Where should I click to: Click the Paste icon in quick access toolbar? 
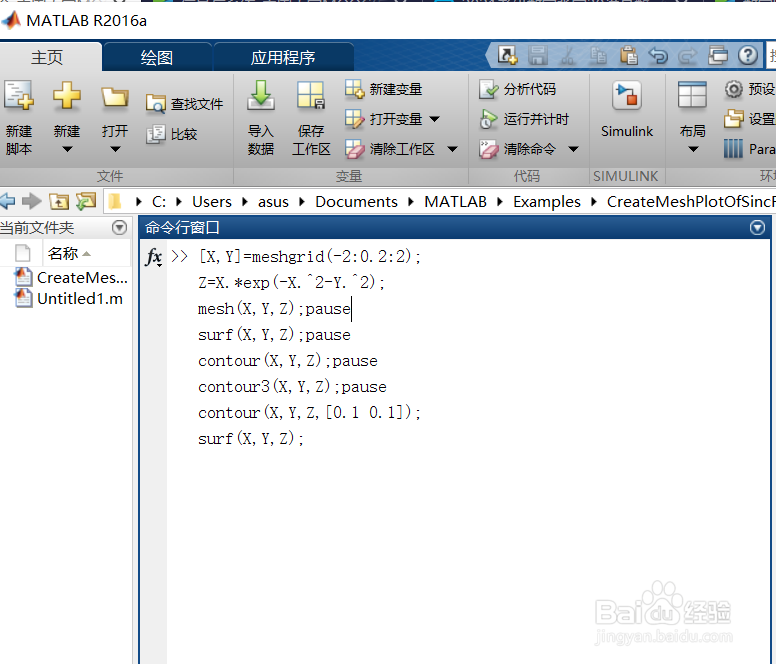point(629,55)
